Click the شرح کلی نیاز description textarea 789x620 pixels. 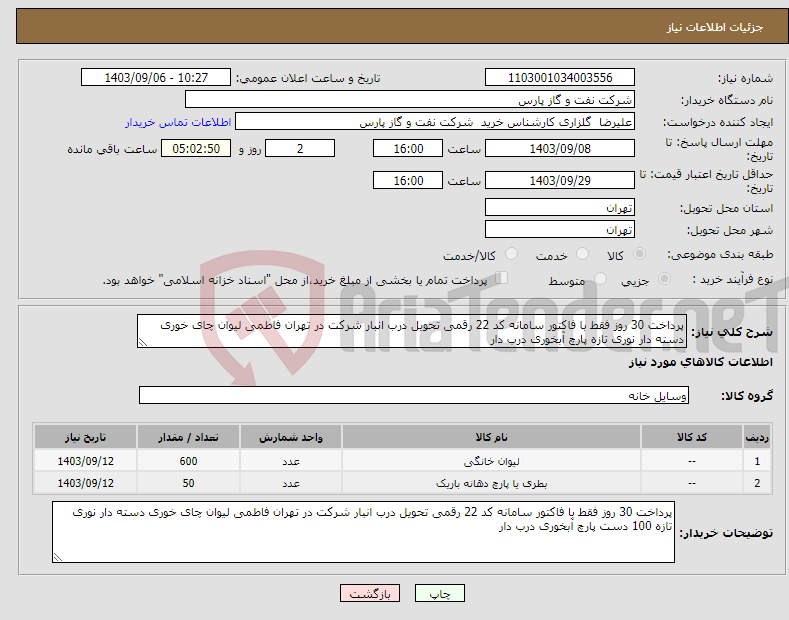tap(412, 332)
